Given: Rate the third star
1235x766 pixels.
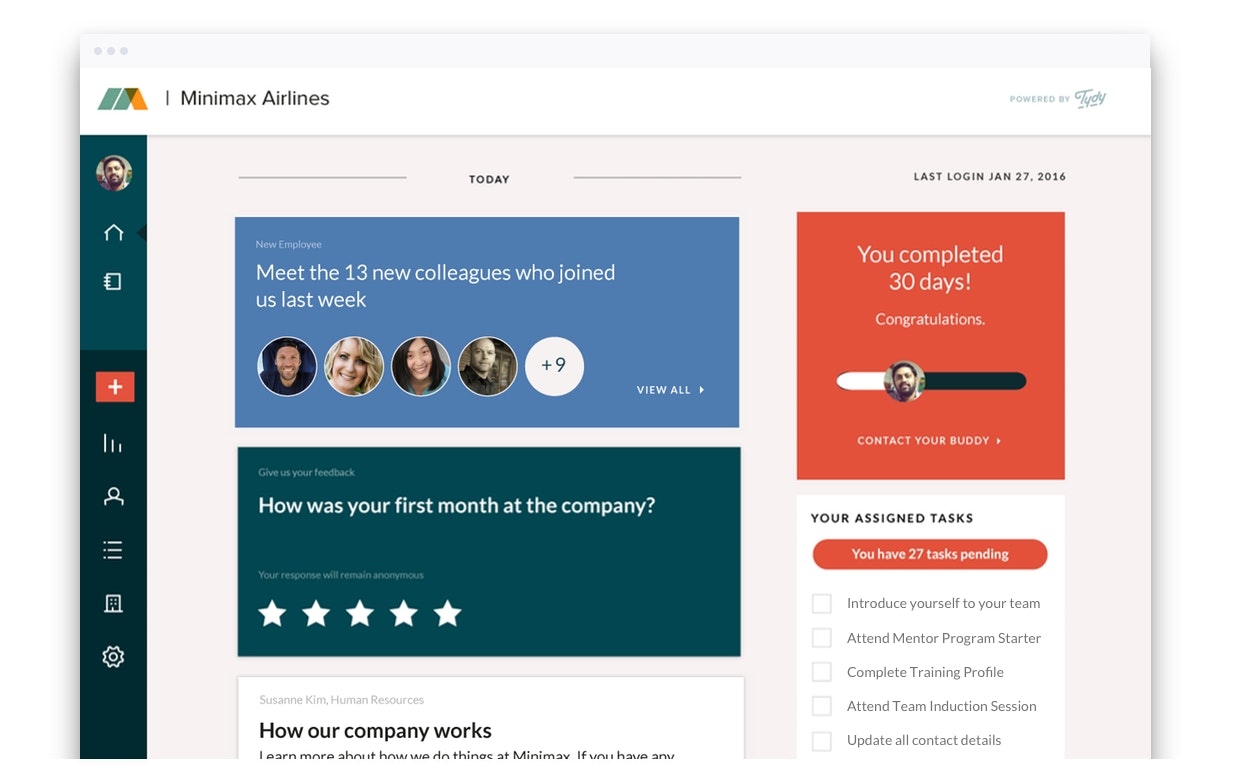Looking at the screenshot, I should click(360, 613).
